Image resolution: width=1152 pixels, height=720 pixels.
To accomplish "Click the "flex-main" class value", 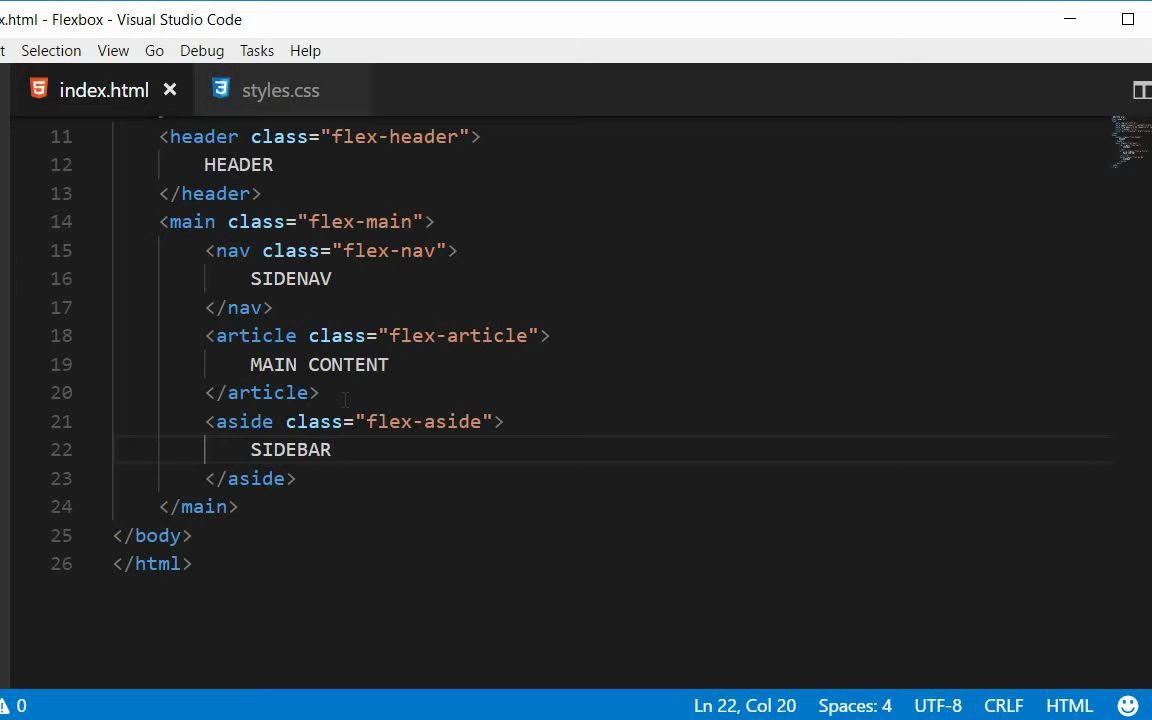I will click(x=360, y=222).
